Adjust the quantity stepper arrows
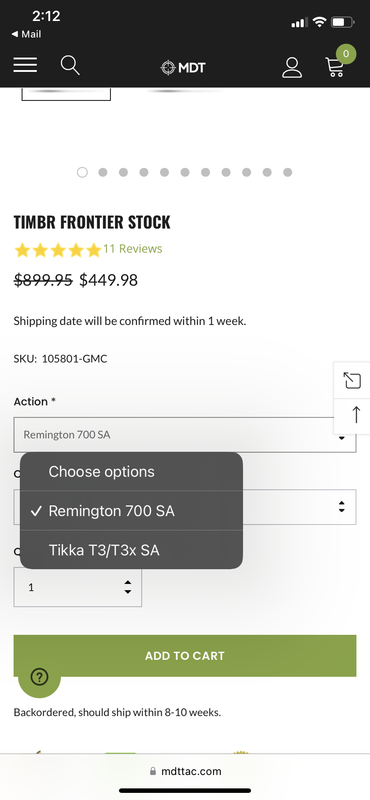 pyautogui.click(x=128, y=587)
